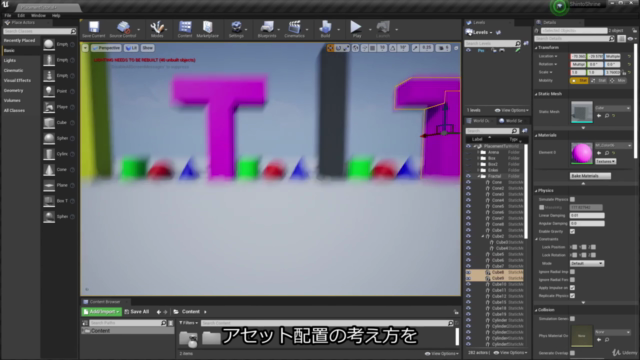
Task: Go back in Content Browser history
Action: click(158, 312)
